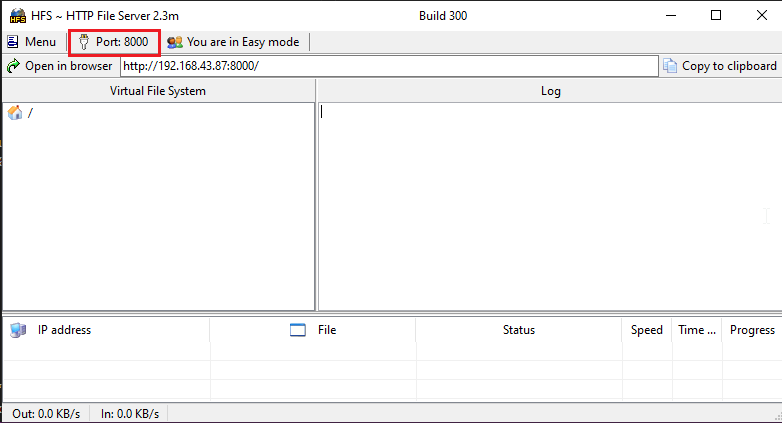Click the users icon beside Easy mode
The width and height of the screenshot is (782, 423).
tap(175, 42)
